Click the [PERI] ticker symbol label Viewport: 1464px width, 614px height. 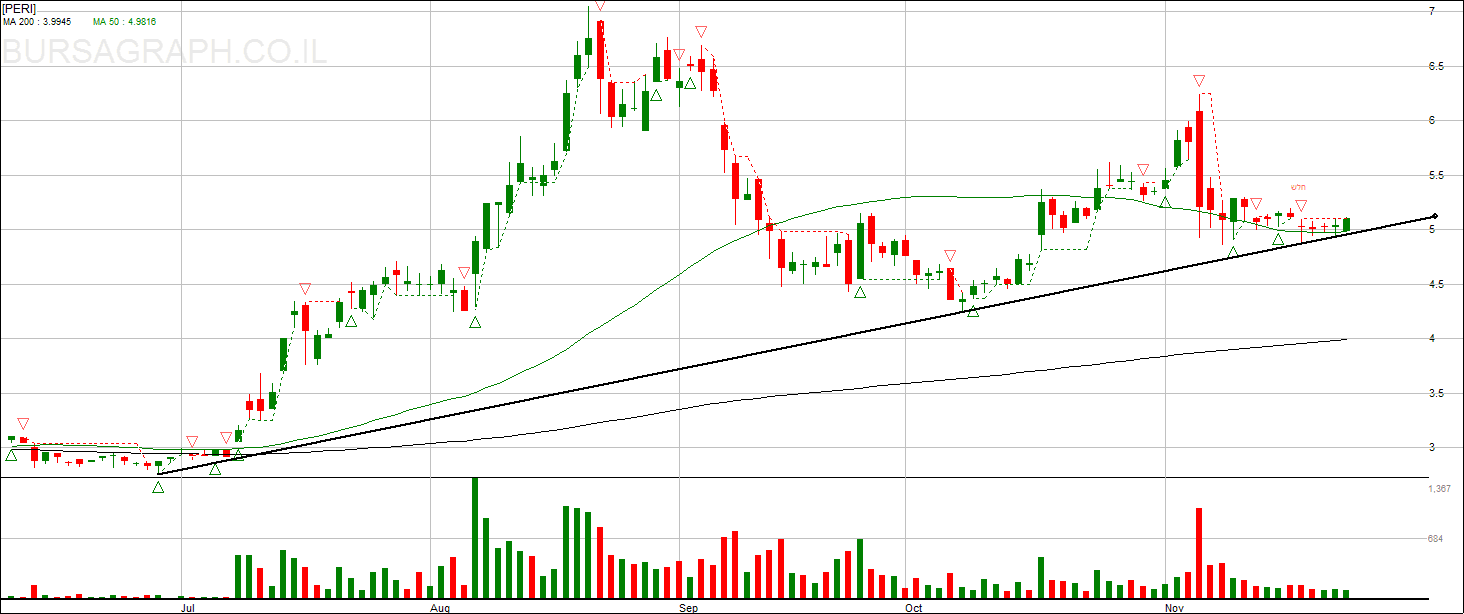[x=19, y=8]
